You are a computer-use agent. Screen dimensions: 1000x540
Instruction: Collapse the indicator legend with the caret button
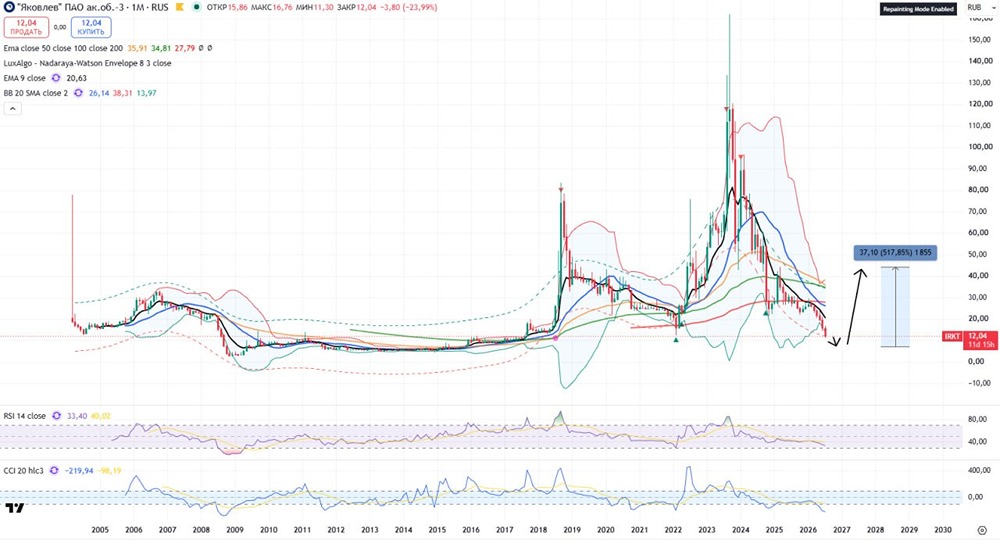pos(13,108)
